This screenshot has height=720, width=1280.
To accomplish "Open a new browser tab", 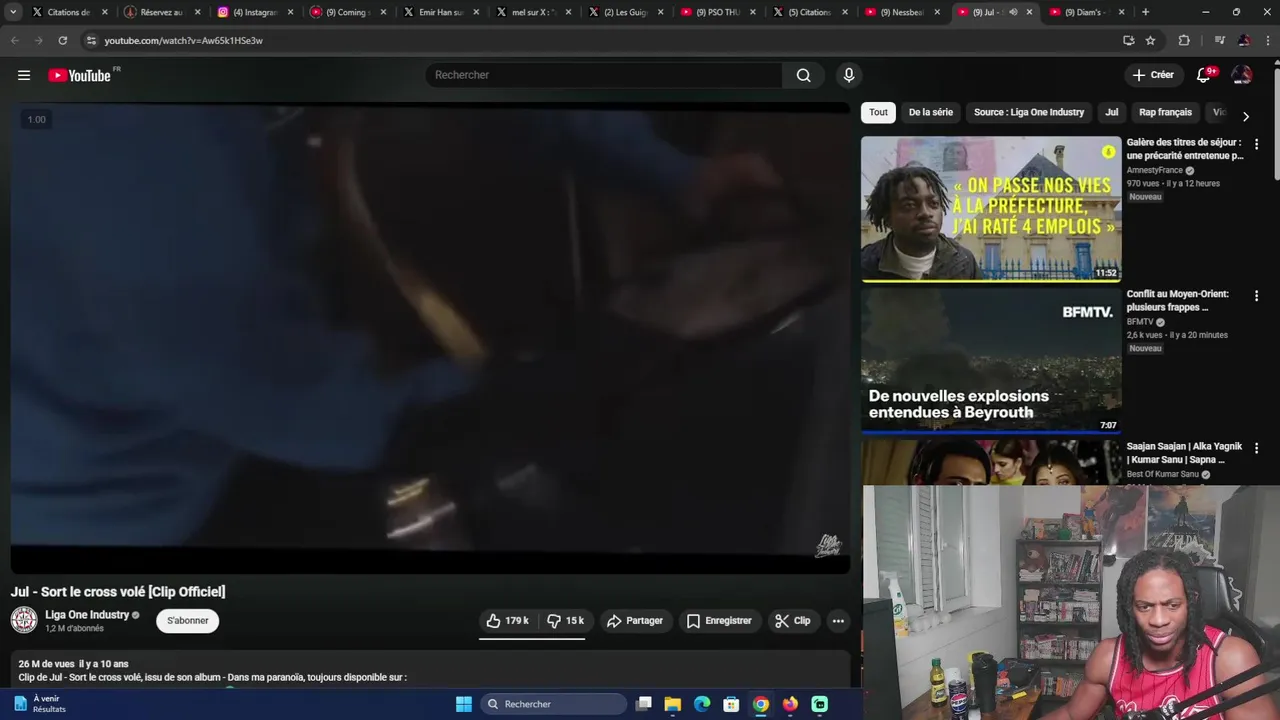I will point(1145,12).
